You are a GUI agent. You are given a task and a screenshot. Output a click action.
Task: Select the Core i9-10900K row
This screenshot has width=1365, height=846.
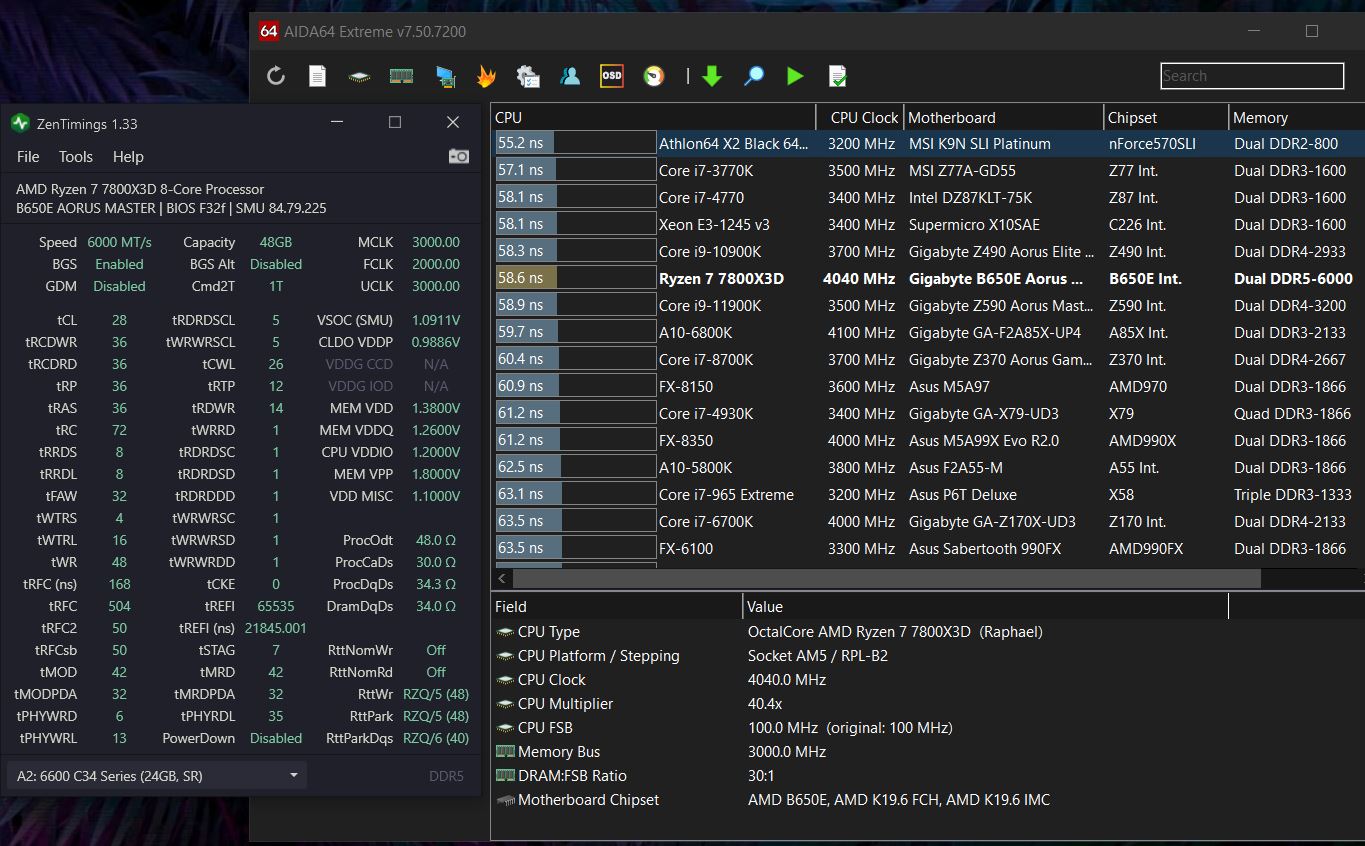928,251
